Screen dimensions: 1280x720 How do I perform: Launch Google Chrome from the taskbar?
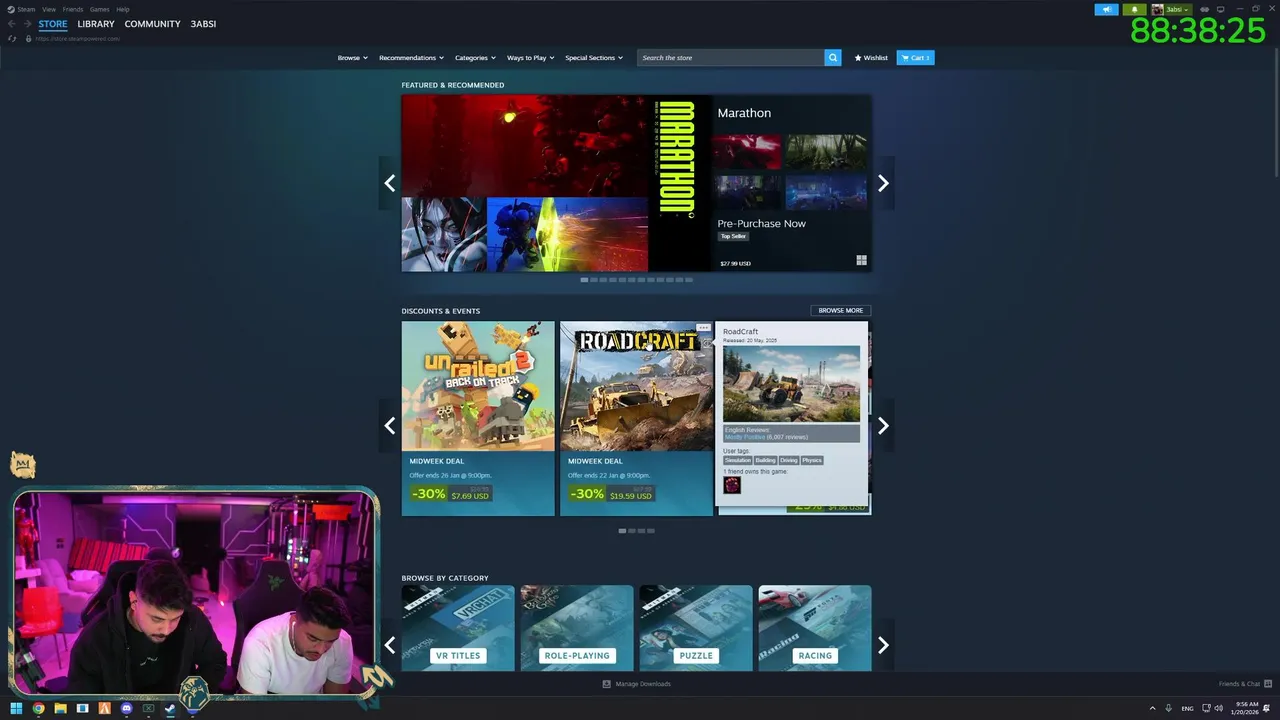[38, 709]
